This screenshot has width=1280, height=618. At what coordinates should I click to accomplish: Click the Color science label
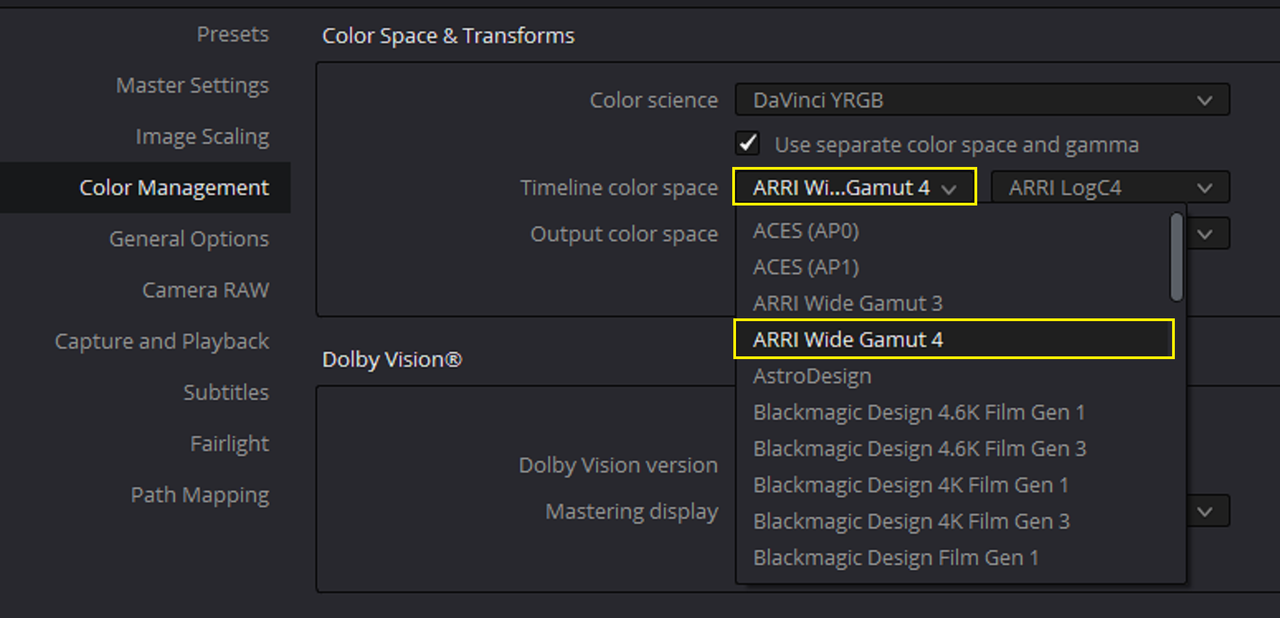tap(654, 100)
